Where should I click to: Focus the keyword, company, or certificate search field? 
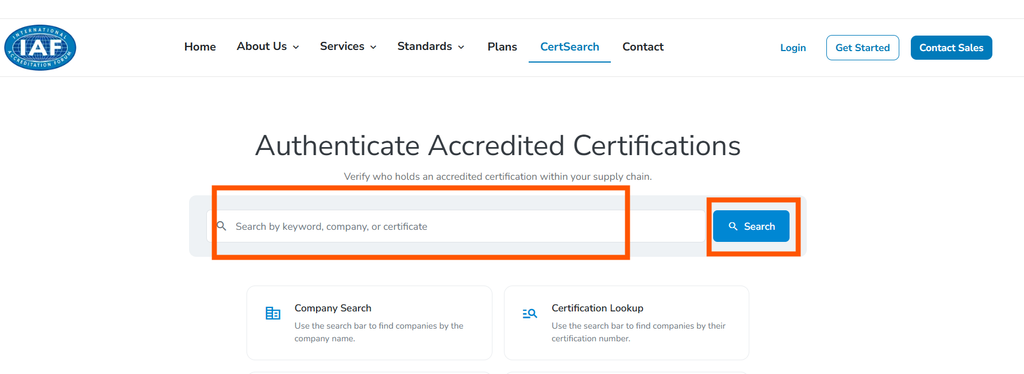[456, 226]
